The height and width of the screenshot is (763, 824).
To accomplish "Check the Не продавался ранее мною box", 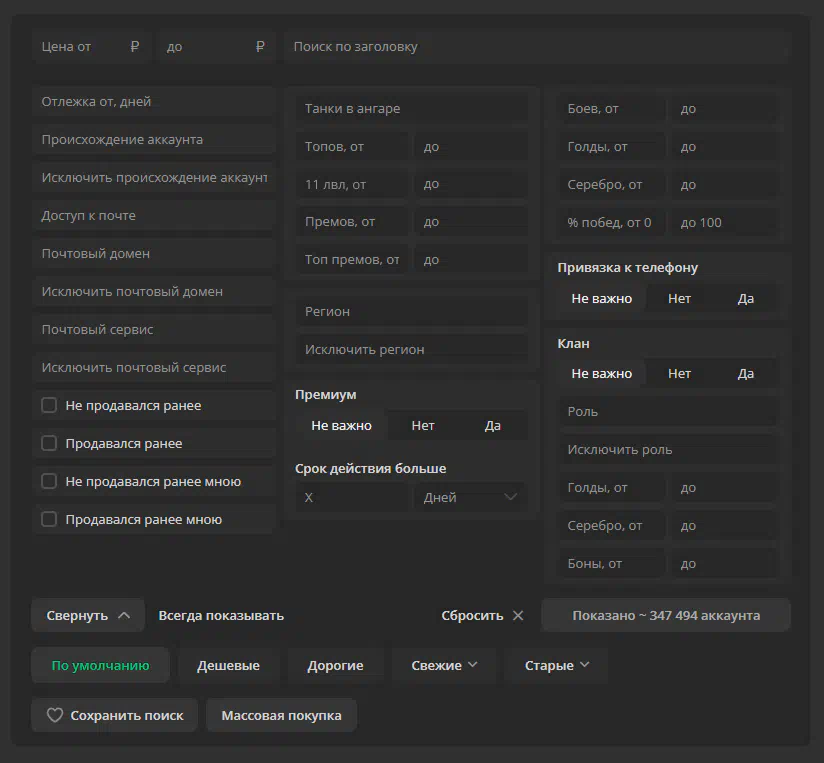I will tap(49, 481).
